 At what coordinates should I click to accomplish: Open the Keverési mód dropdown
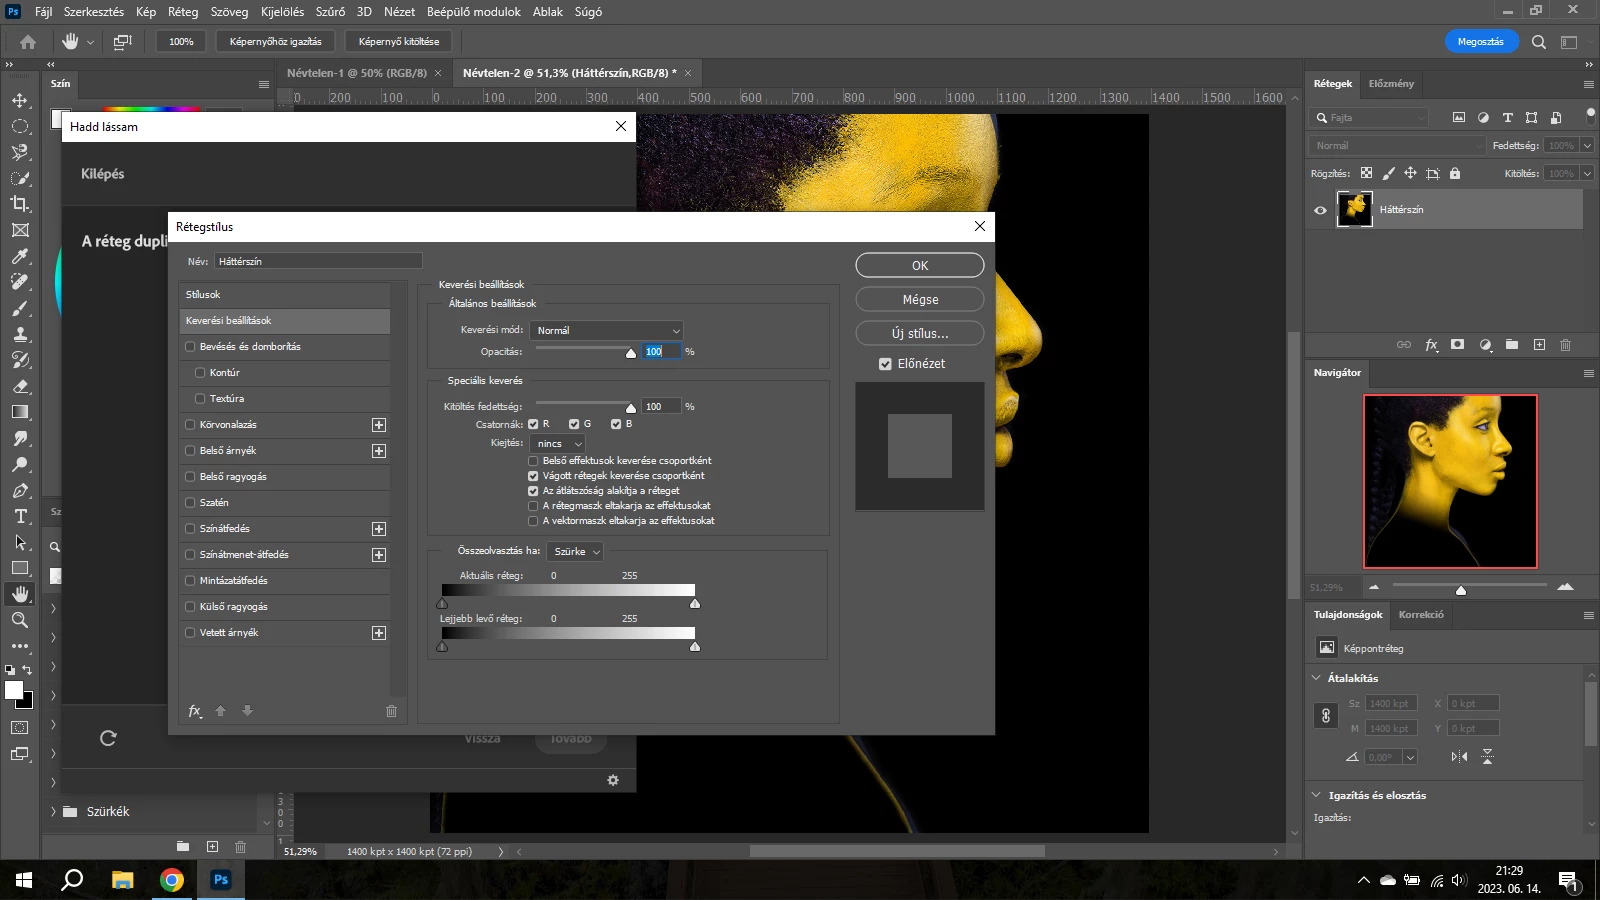(x=607, y=331)
